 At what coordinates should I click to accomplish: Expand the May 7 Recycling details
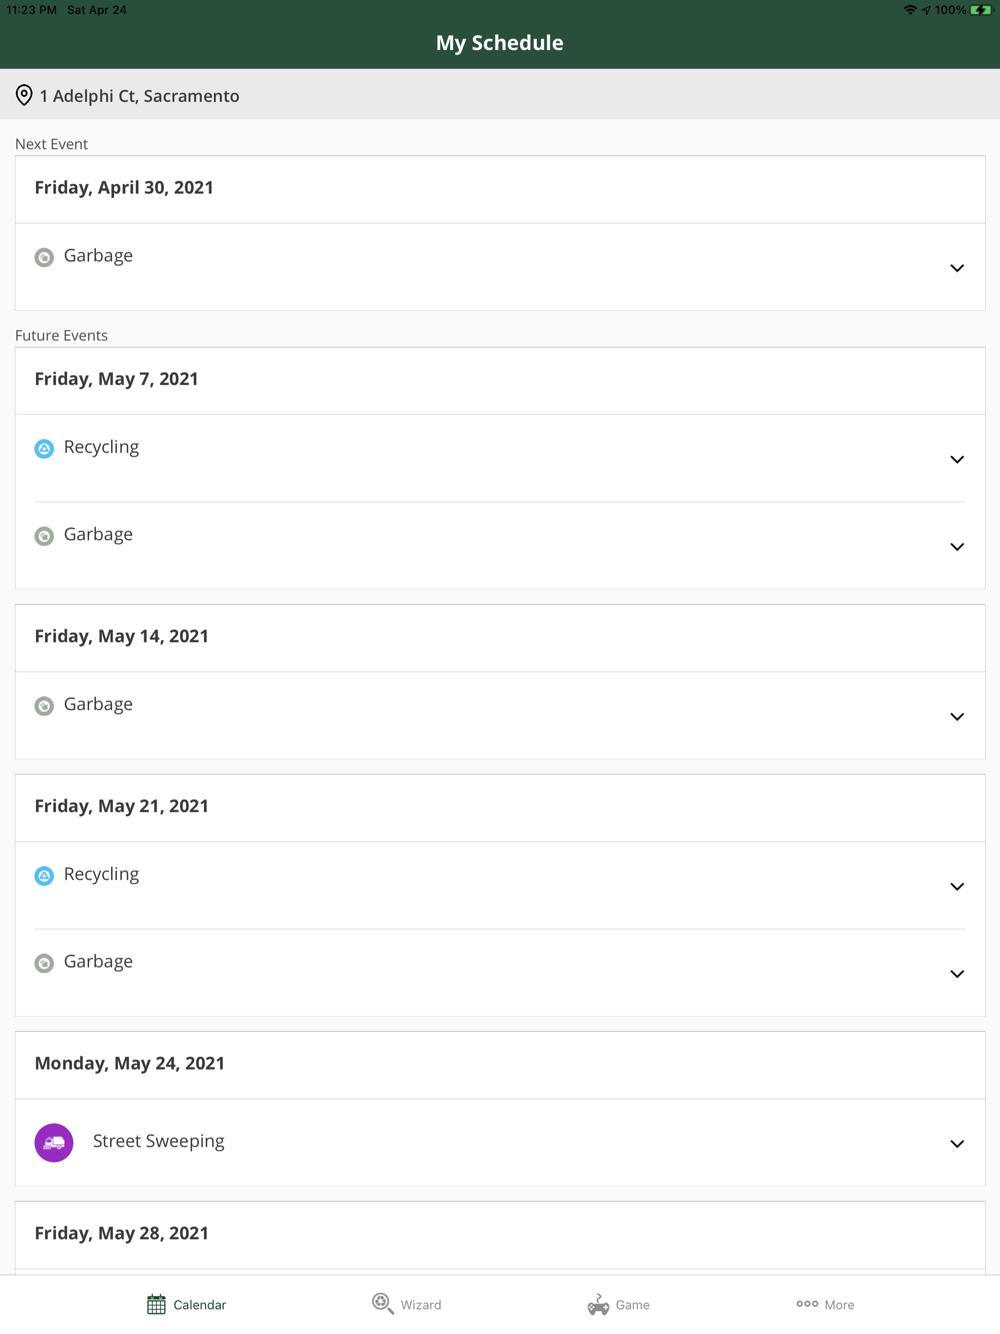pos(957,459)
